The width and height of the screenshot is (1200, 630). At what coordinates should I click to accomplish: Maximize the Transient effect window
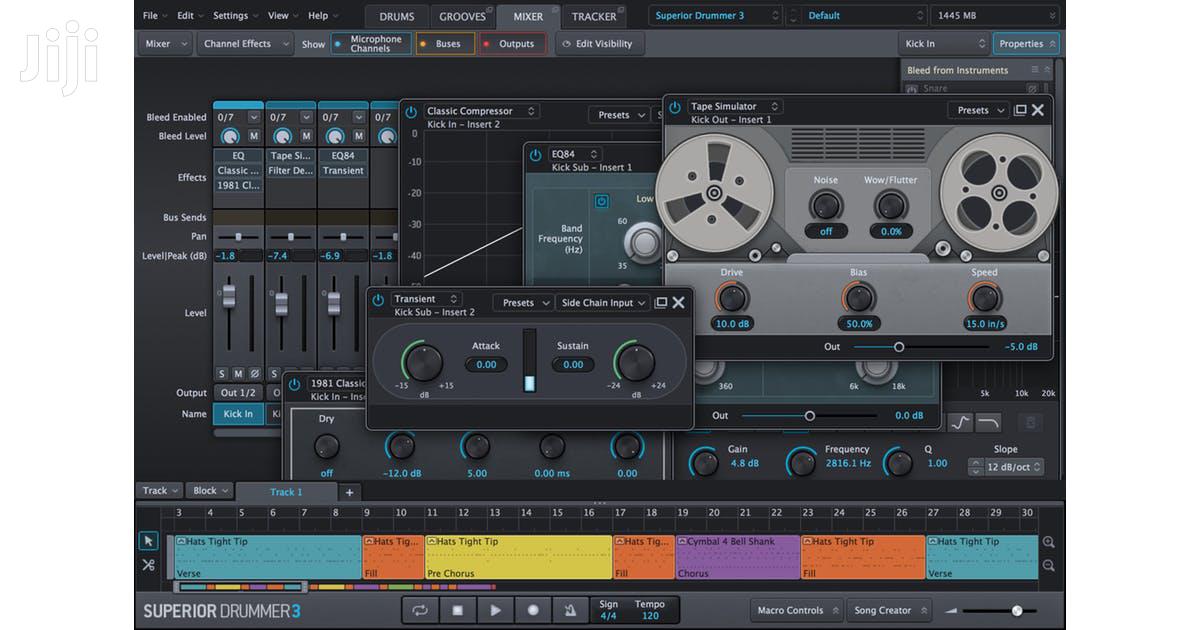(x=661, y=302)
